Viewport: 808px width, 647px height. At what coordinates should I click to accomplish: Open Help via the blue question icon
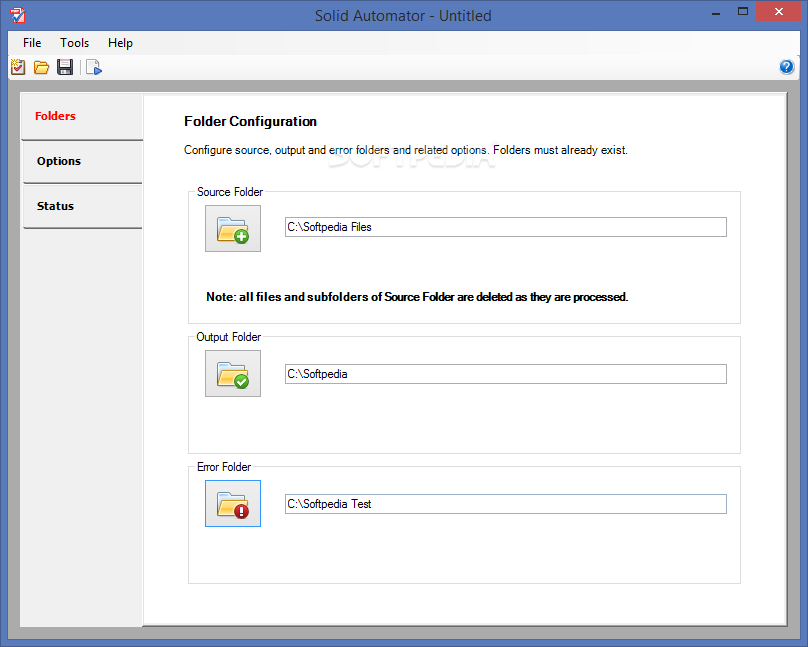click(x=786, y=67)
